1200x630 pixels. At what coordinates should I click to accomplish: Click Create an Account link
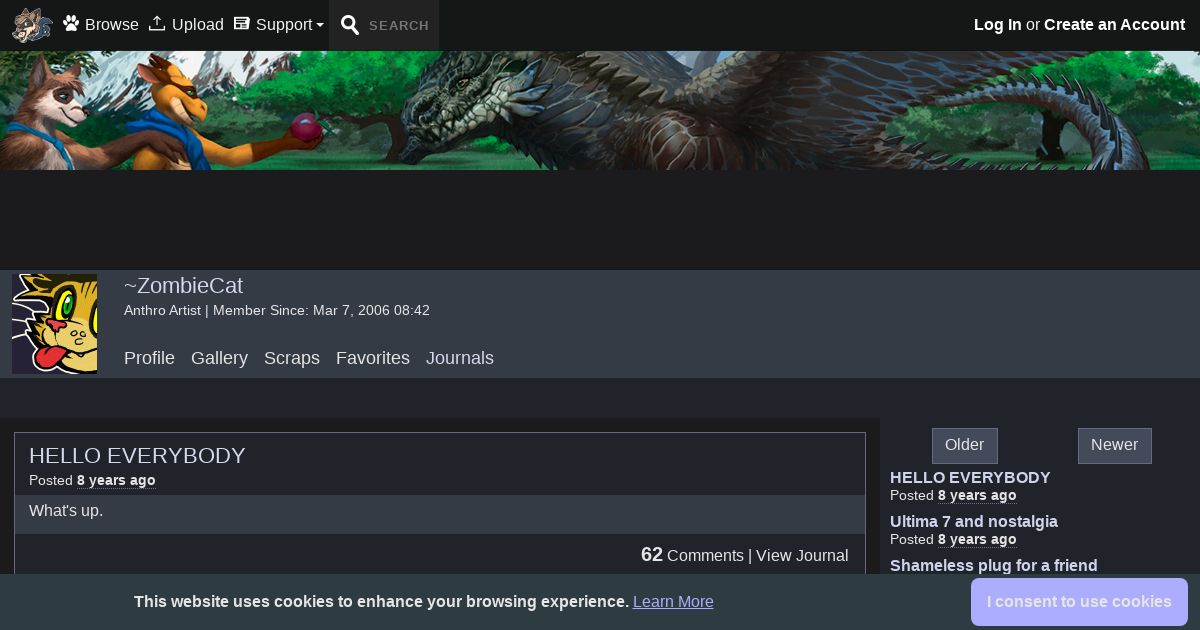[1114, 25]
